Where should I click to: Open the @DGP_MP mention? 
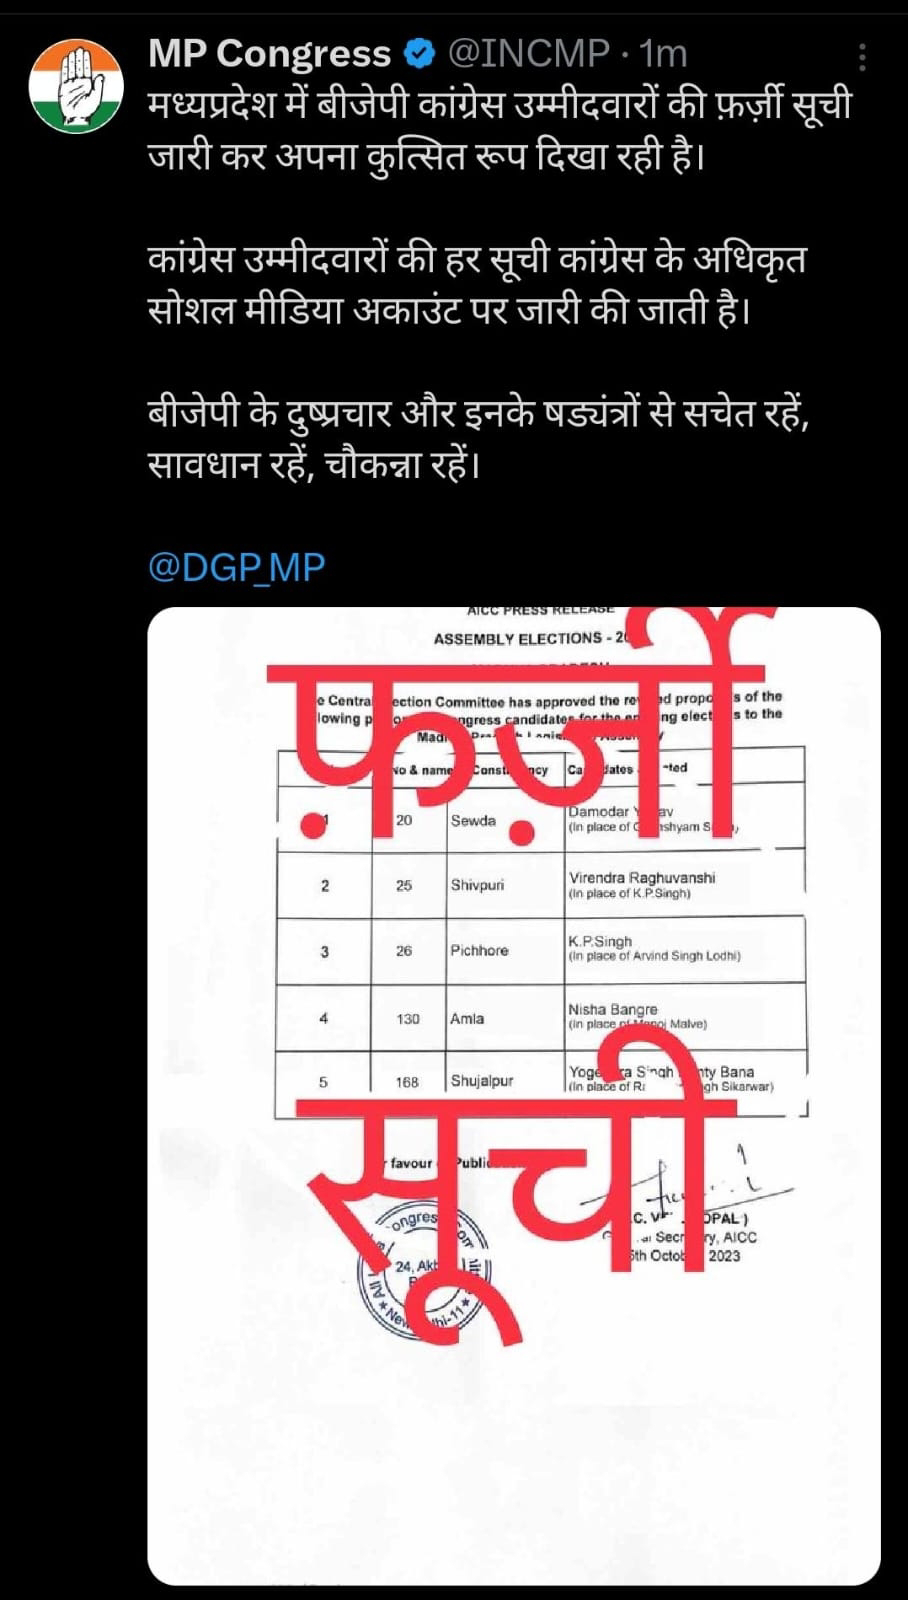point(237,567)
